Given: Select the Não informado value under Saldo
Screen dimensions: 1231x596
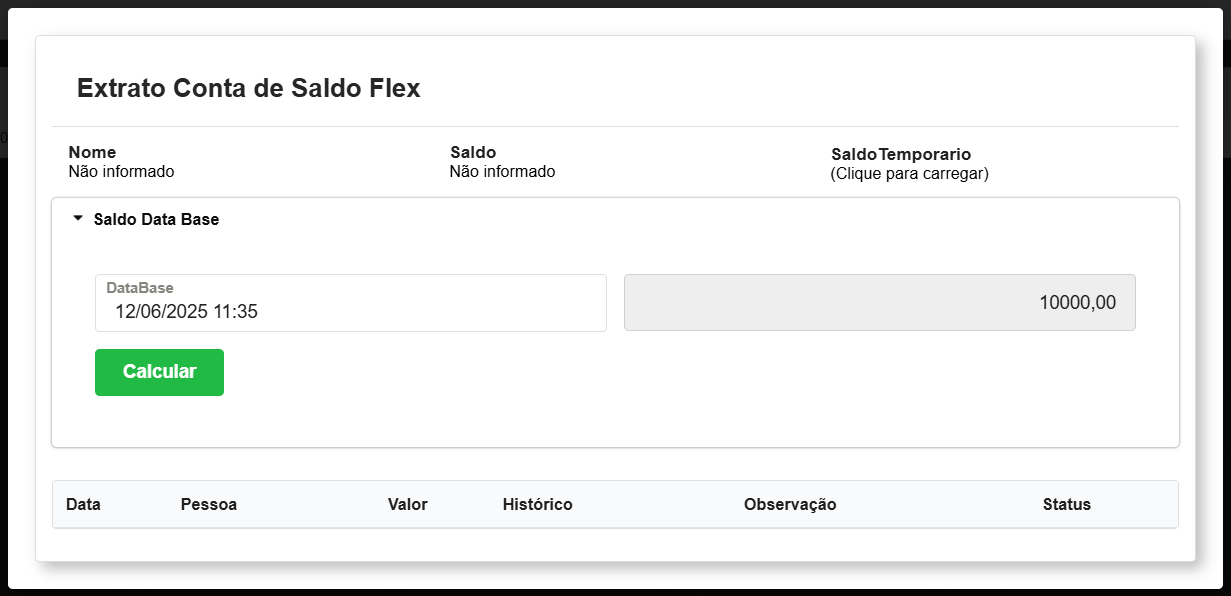Looking at the screenshot, I should [502, 172].
